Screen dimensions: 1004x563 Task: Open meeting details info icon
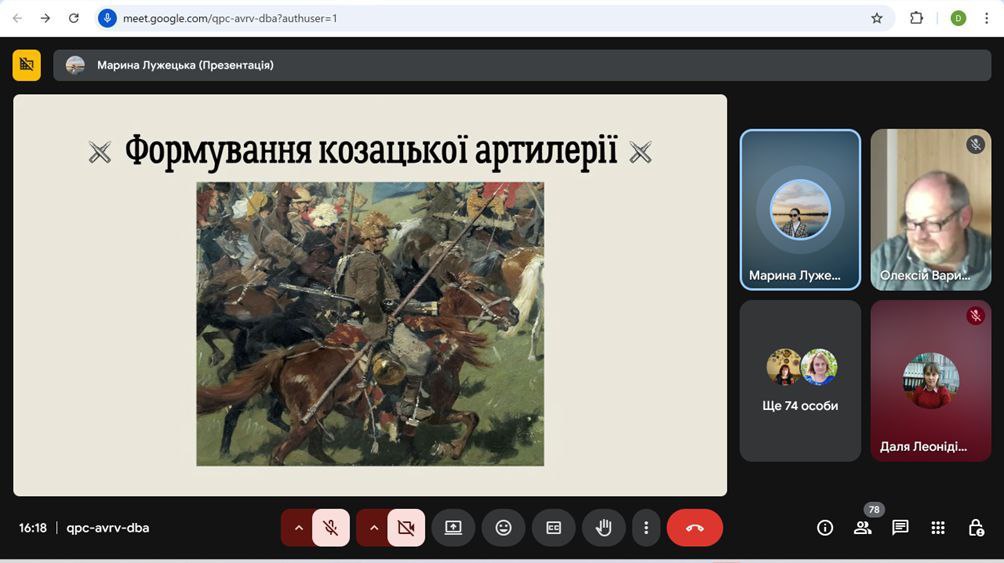point(825,528)
